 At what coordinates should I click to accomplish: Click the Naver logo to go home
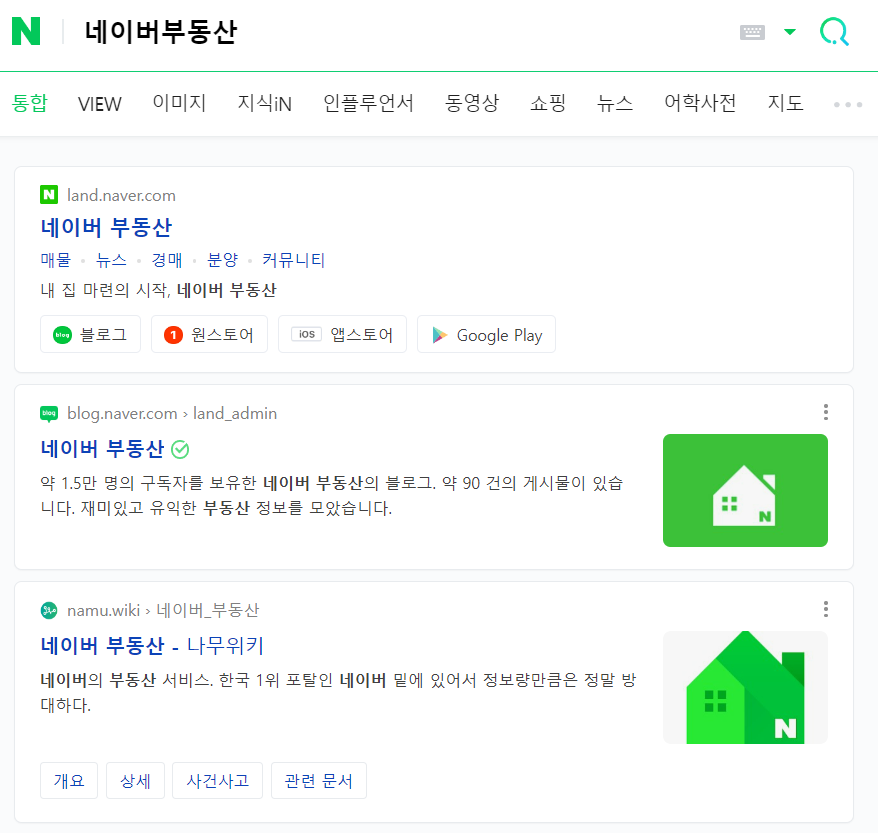(x=27, y=31)
